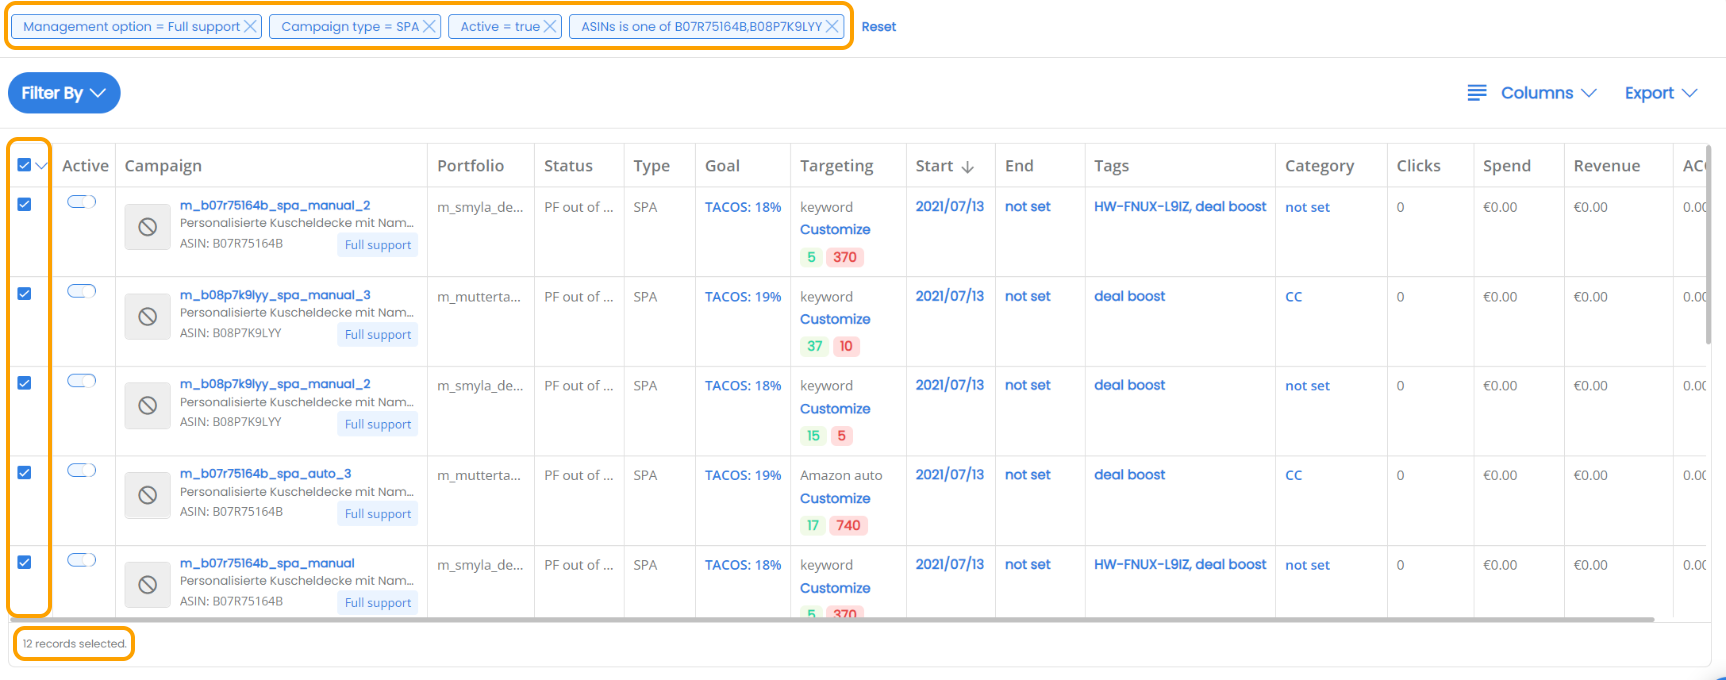Click category CC for m_b08p7k9lyy_spa_manual_3
This screenshot has height=680, width=1726.
coord(1294,297)
